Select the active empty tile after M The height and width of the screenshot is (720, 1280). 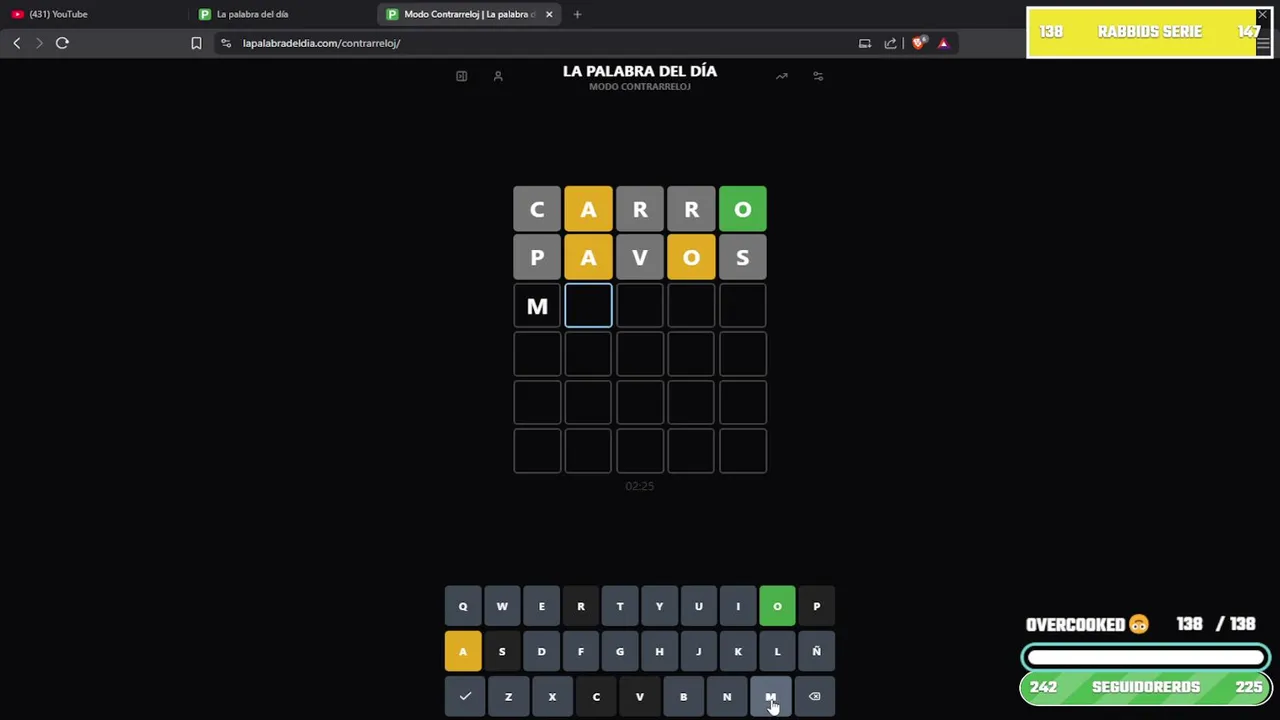click(x=588, y=306)
